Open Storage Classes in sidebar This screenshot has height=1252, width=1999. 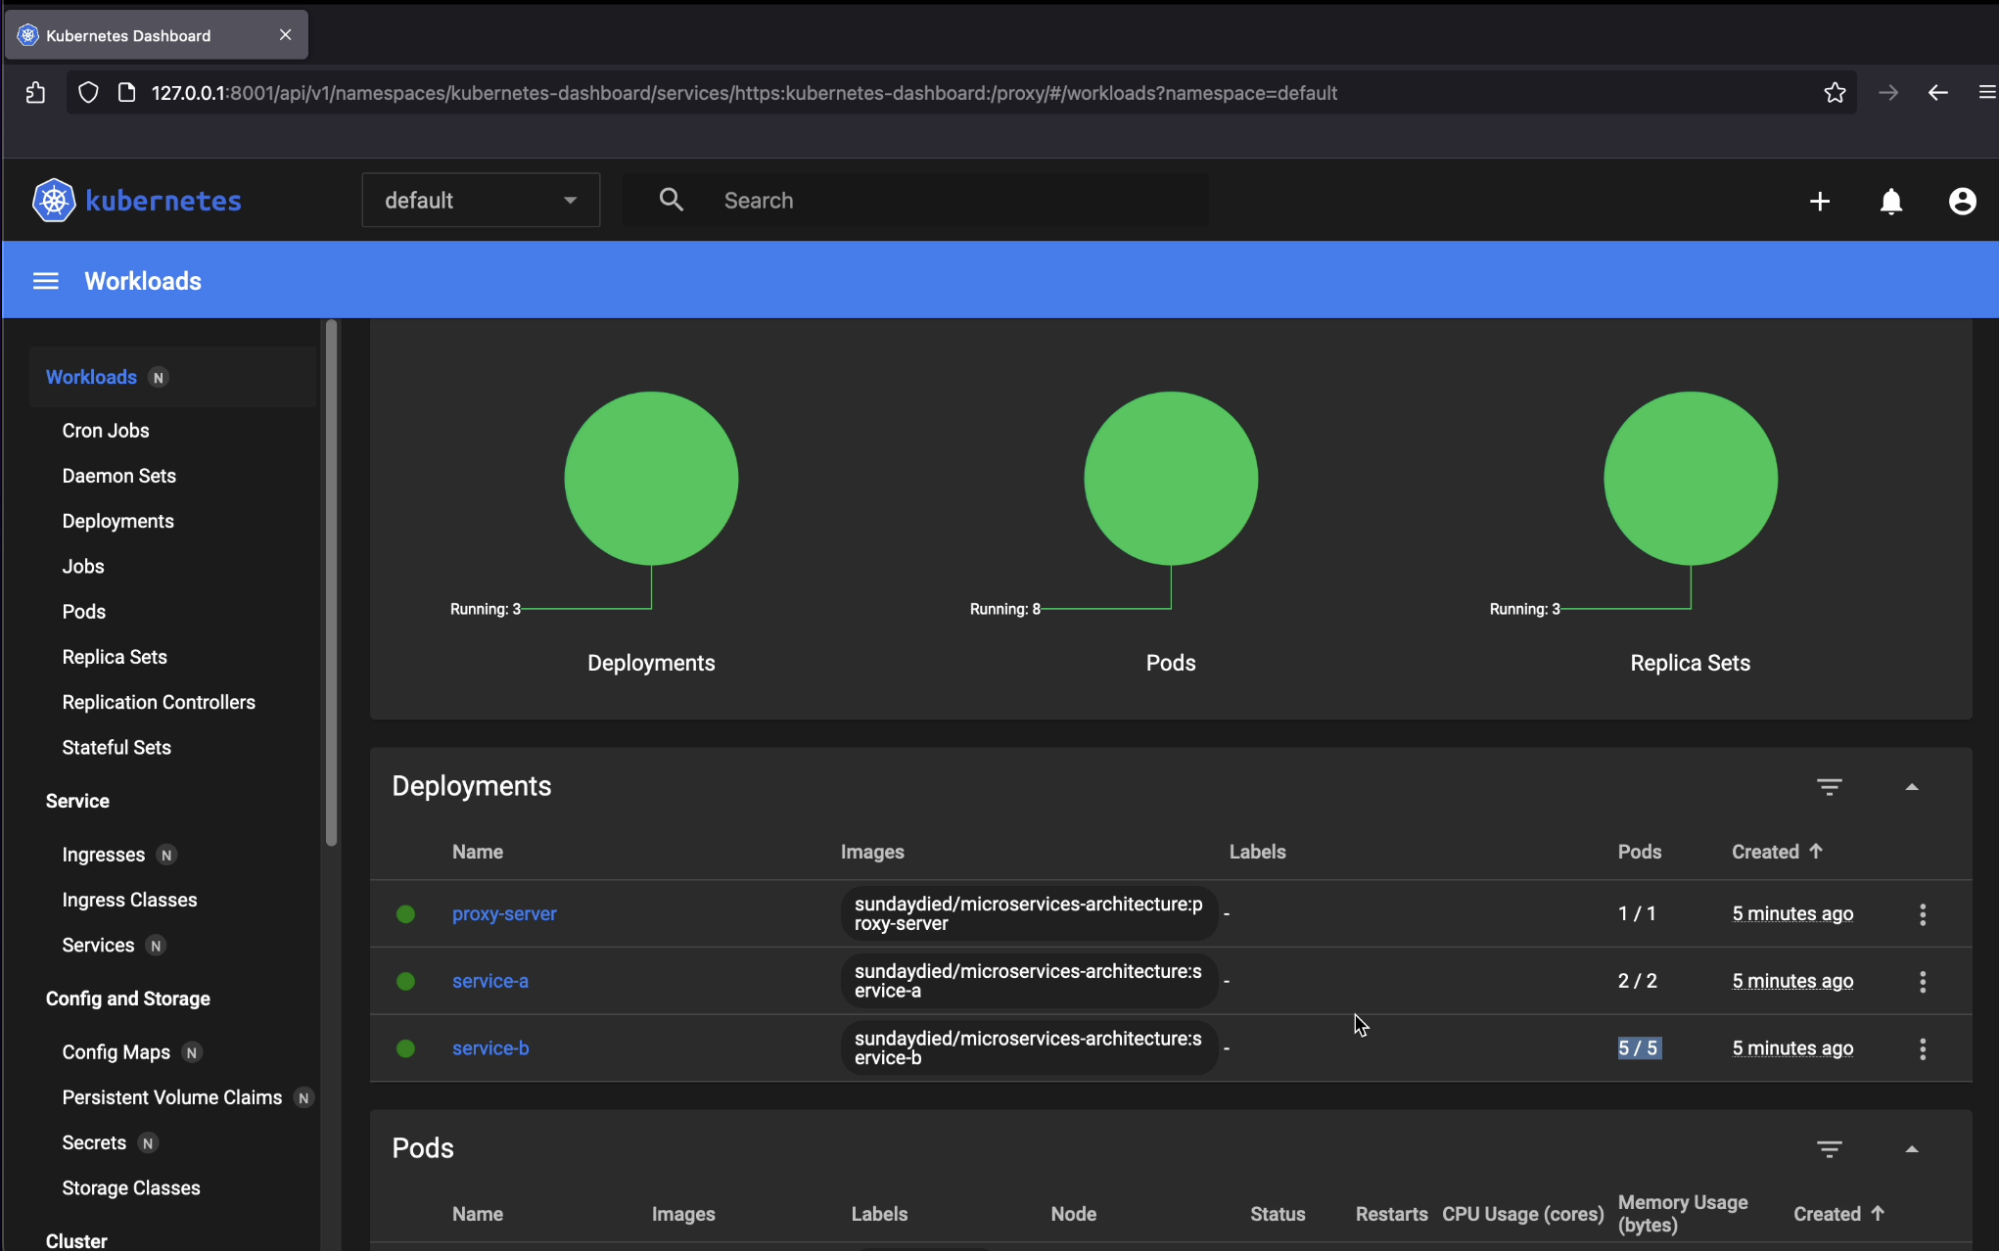click(x=131, y=1188)
